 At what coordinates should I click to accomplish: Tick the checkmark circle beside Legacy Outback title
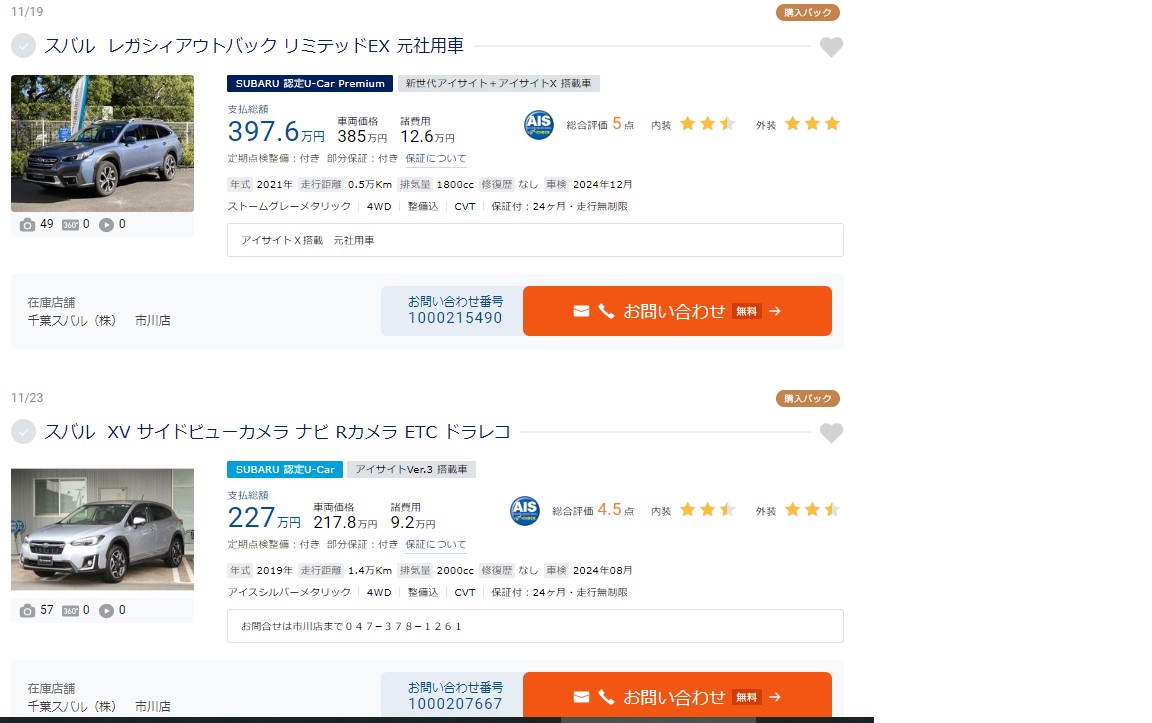pos(24,46)
